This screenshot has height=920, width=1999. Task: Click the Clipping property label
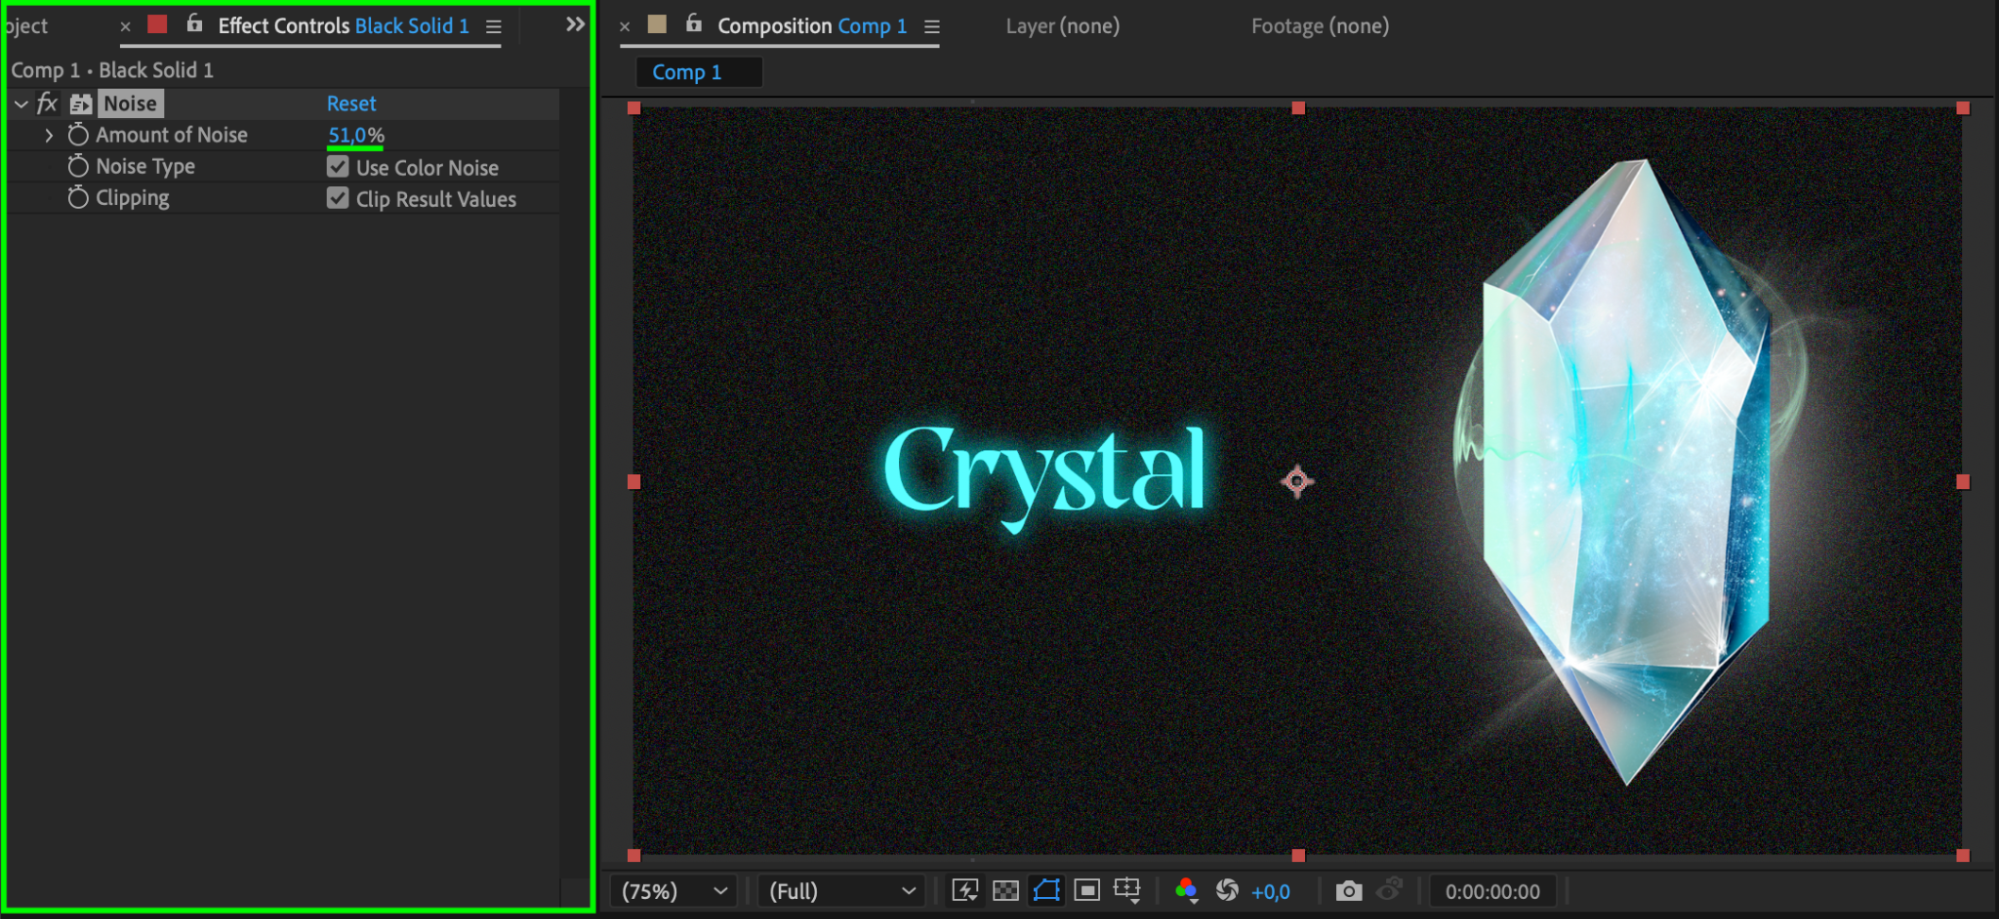[132, 198]
